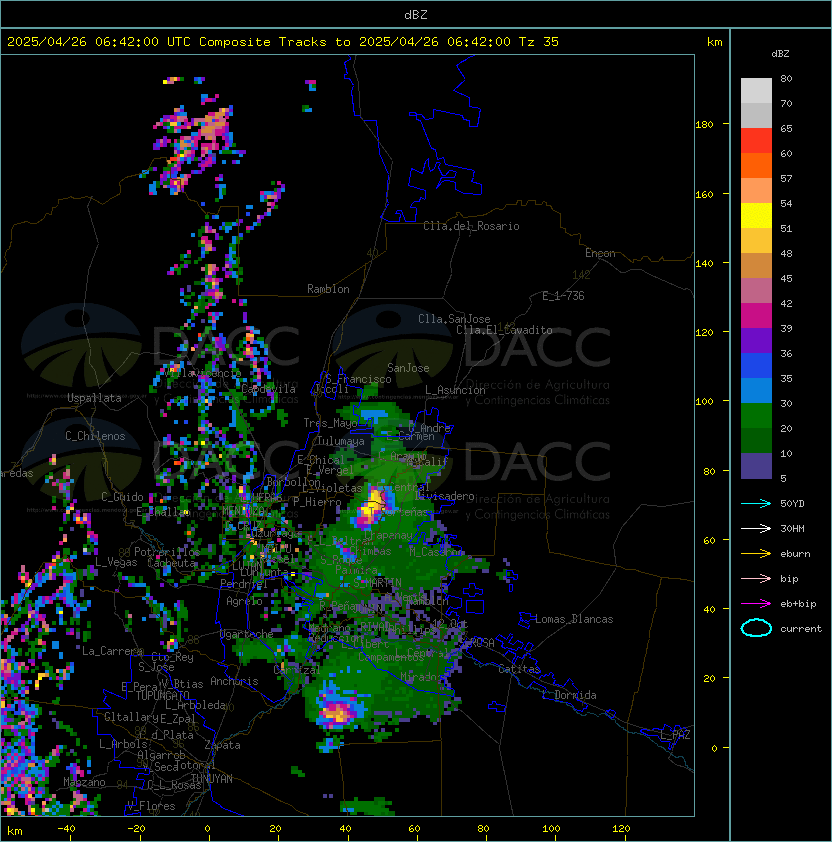
Task: Select the purple 36-39 dBZ swatch
Action: 756,340
